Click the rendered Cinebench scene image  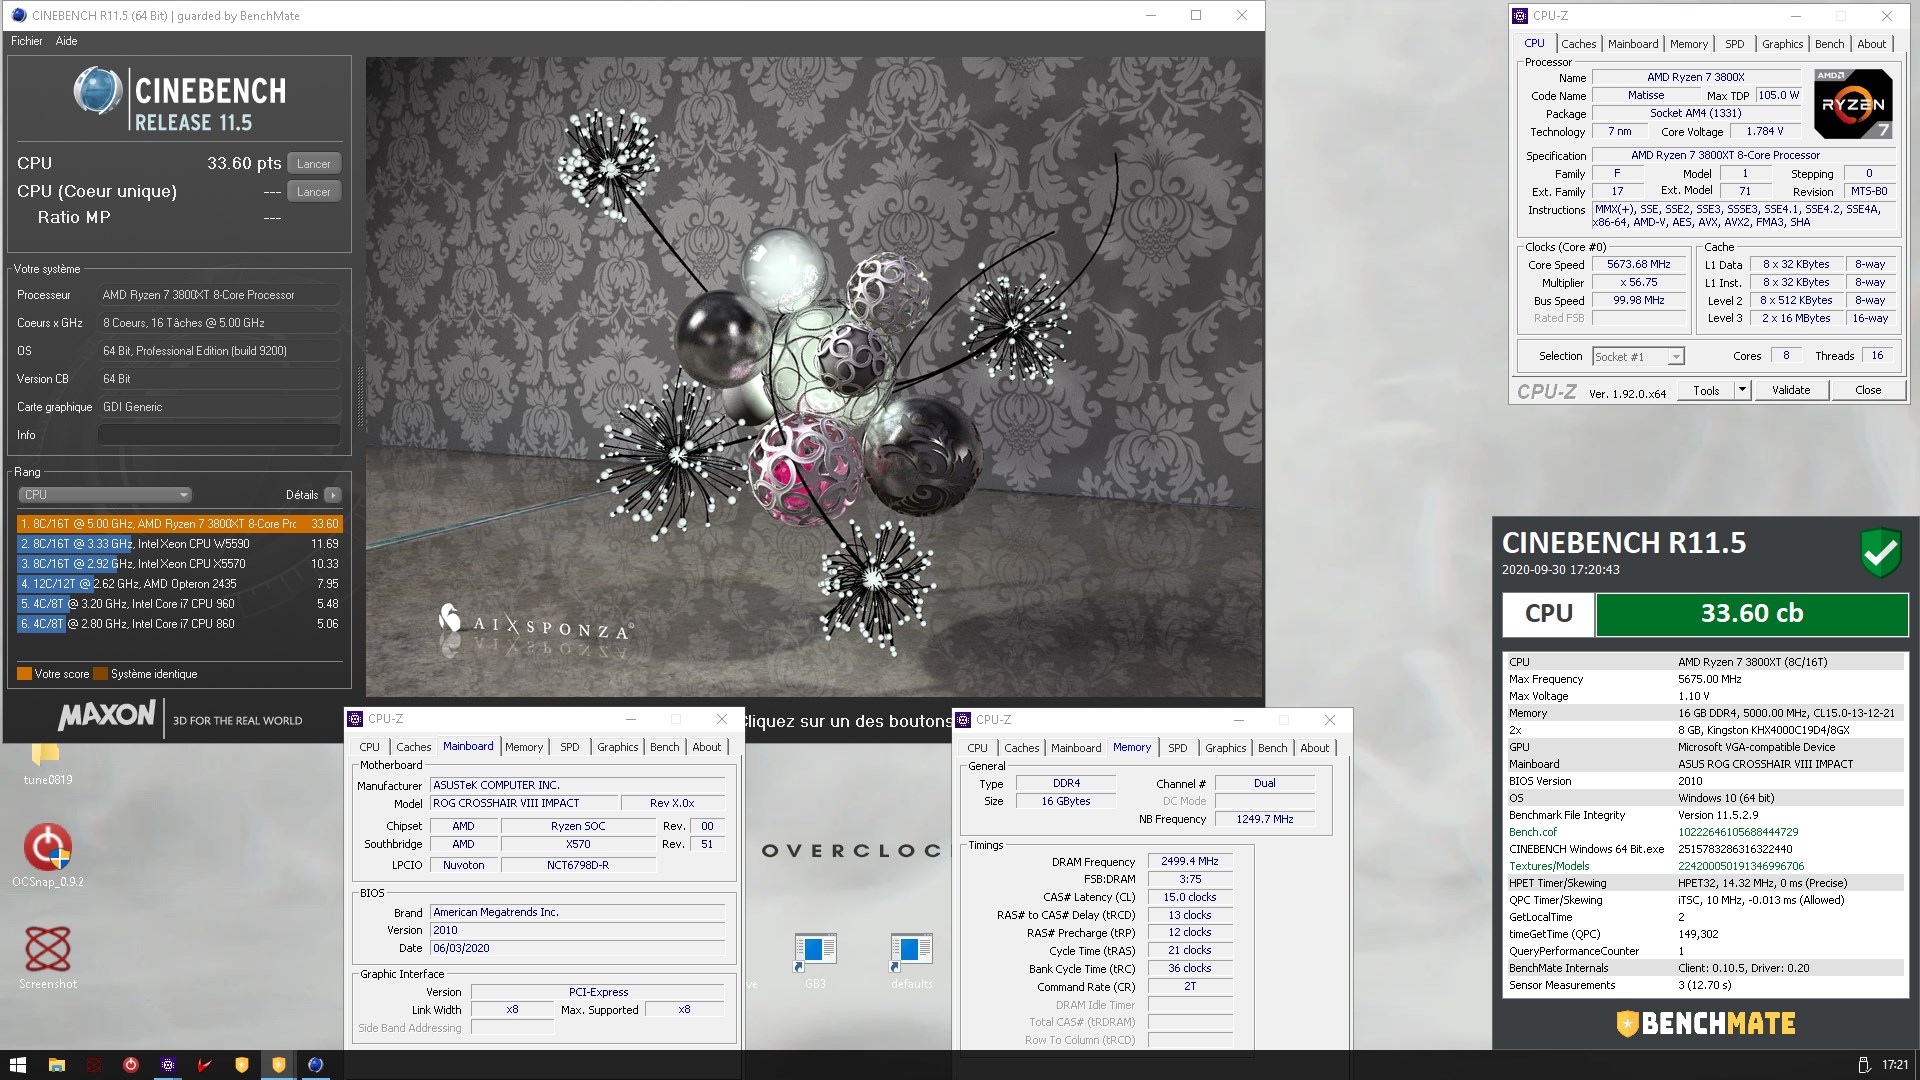pyautogui.click(x=814, y=377)
